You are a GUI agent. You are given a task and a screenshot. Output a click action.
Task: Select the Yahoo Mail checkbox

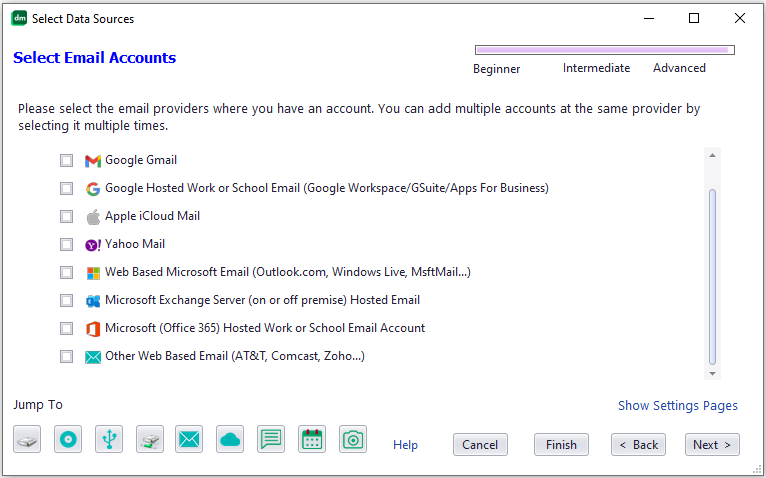pos(66,244)
